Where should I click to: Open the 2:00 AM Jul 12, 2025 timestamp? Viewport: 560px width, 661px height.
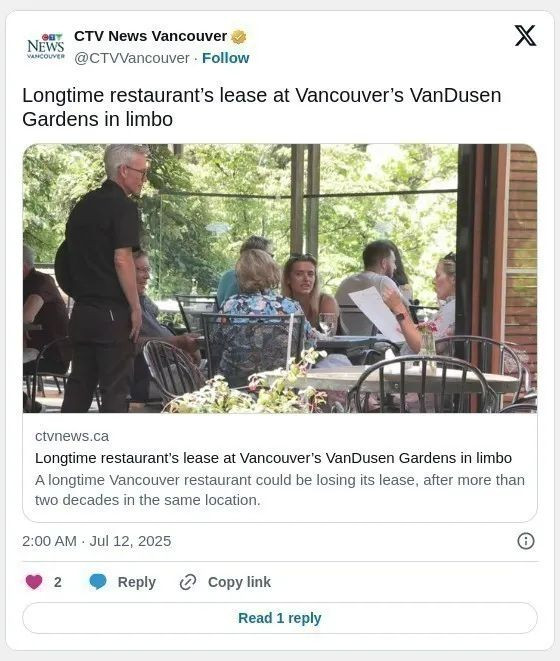coord(97,541)
